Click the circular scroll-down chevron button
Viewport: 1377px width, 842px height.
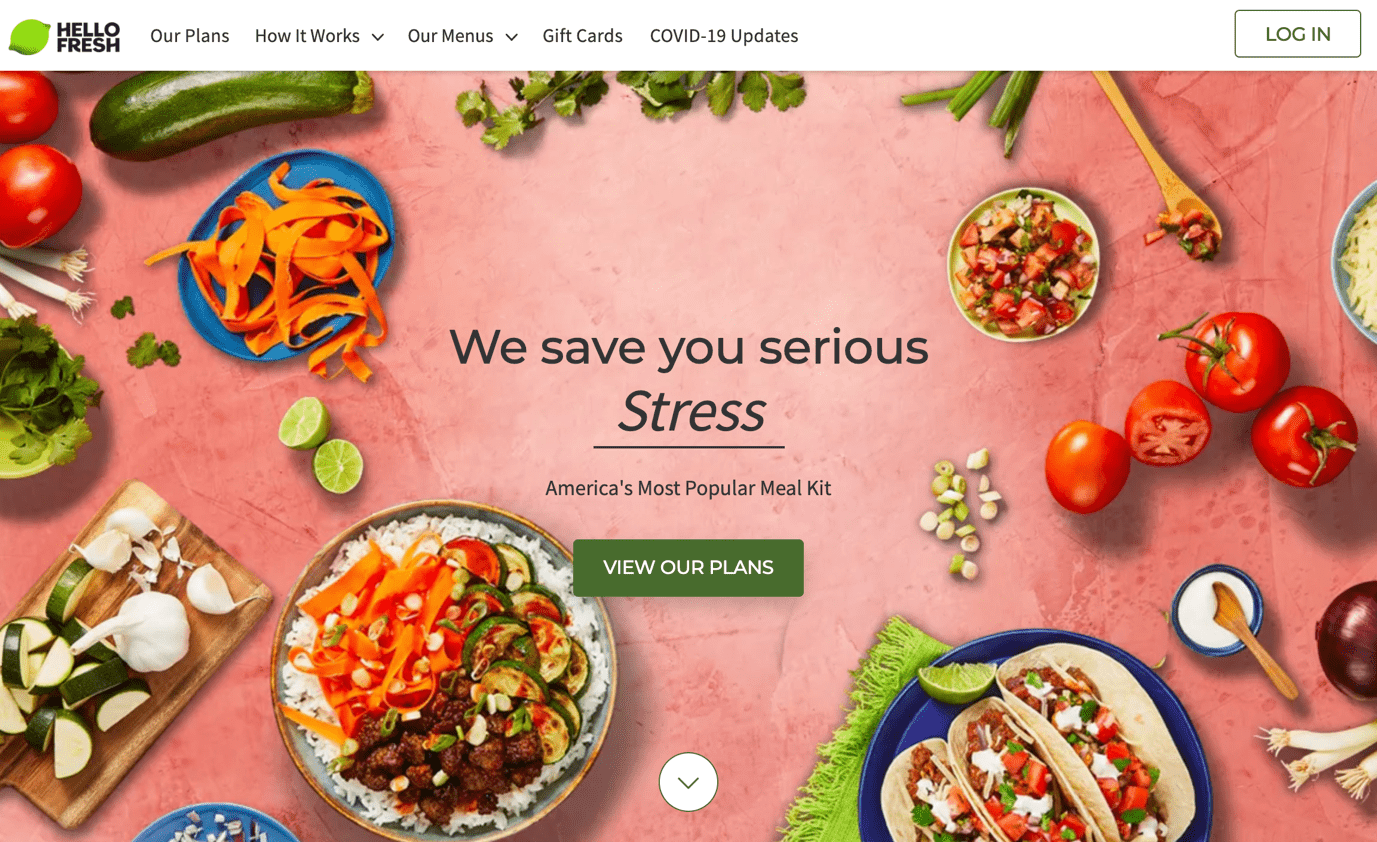pos(688,781)
